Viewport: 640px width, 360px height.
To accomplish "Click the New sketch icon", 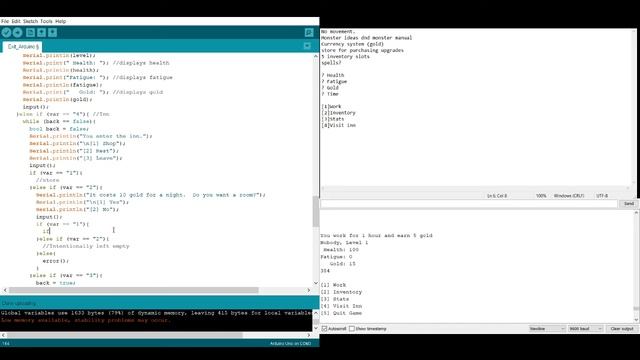I will pyautogui.click(x=30, y=33).
